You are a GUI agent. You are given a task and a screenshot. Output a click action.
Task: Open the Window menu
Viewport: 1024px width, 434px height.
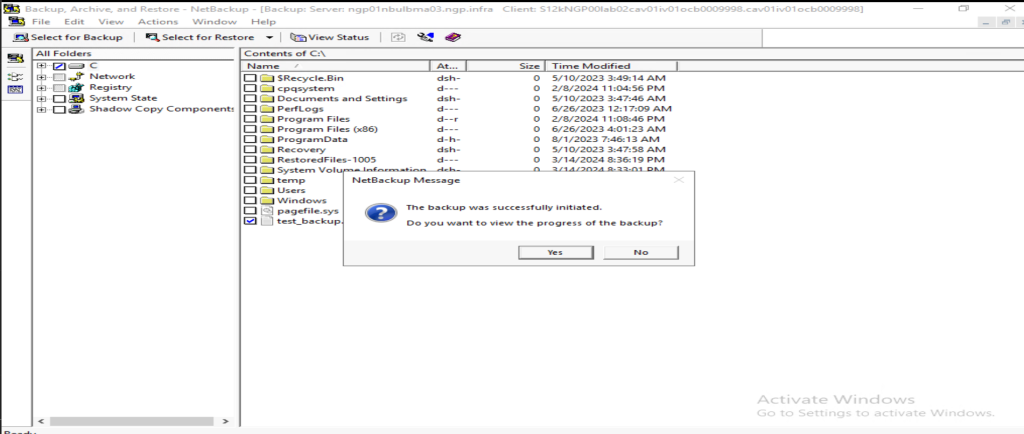(x=214, y=22)
